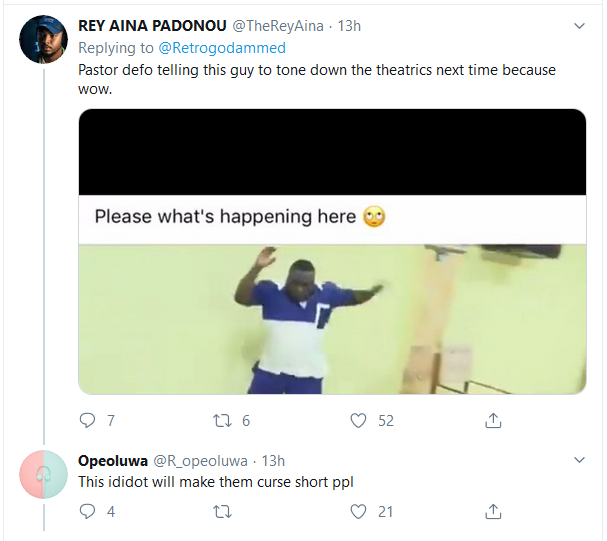Open Opeoluwa's display name profile

point(112,460)
